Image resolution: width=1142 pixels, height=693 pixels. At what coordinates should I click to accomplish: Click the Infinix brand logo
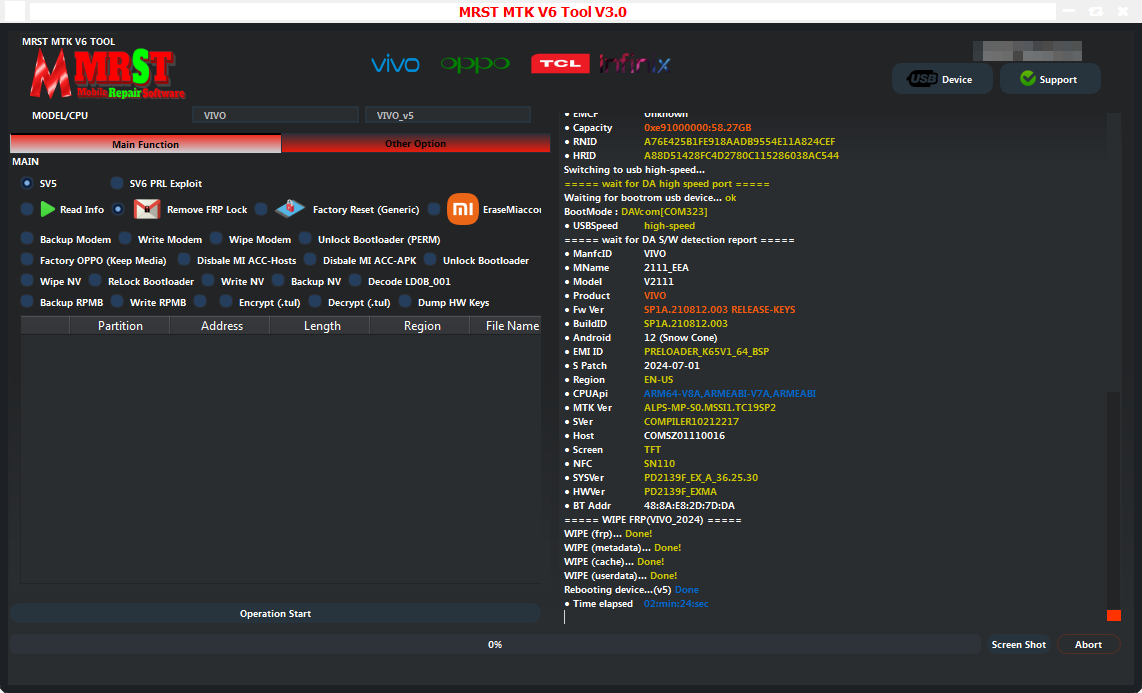[x=634, y=64]
